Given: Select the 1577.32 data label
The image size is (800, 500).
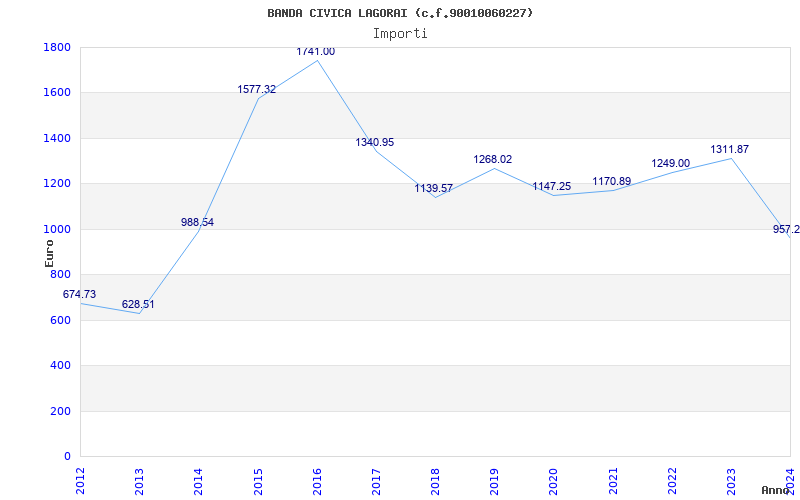Looking at the screenshot, I should (x=257, y=90).
